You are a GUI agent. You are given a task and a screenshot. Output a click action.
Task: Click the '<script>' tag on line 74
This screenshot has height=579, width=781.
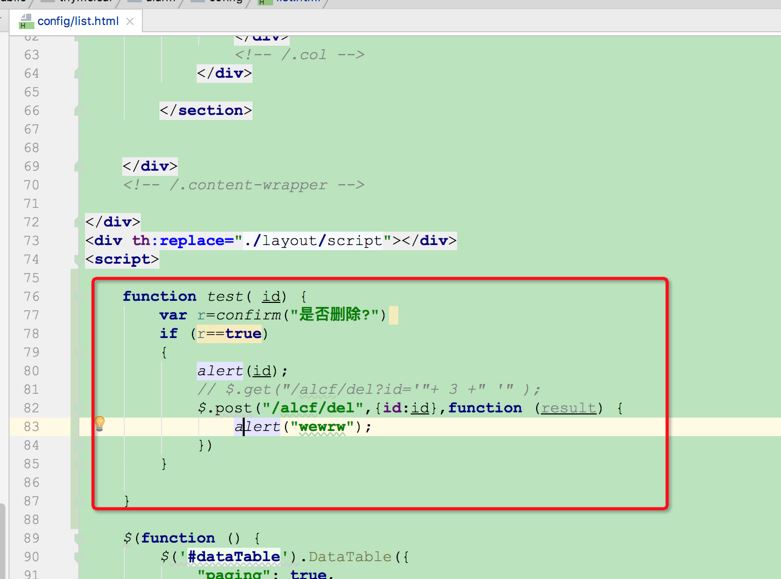pyautogui.click(x=122, y=260)
